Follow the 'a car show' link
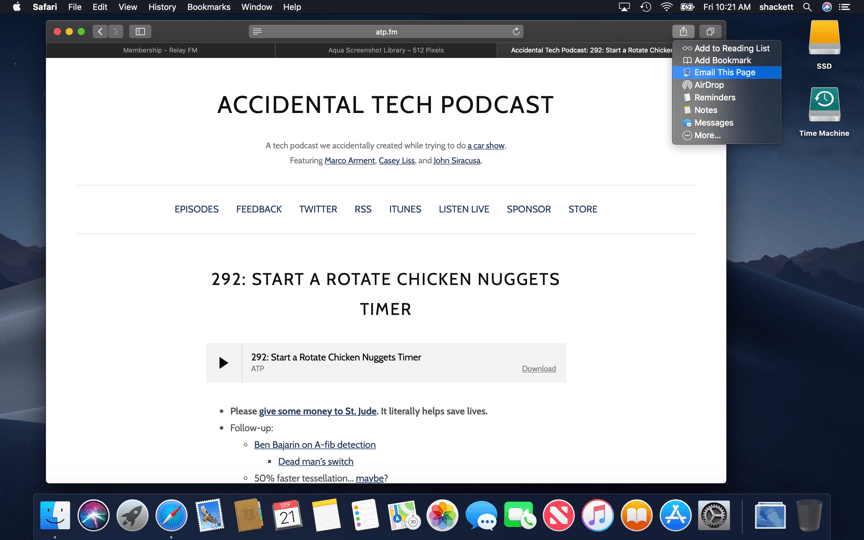864x540 pixels. point(486,145)
